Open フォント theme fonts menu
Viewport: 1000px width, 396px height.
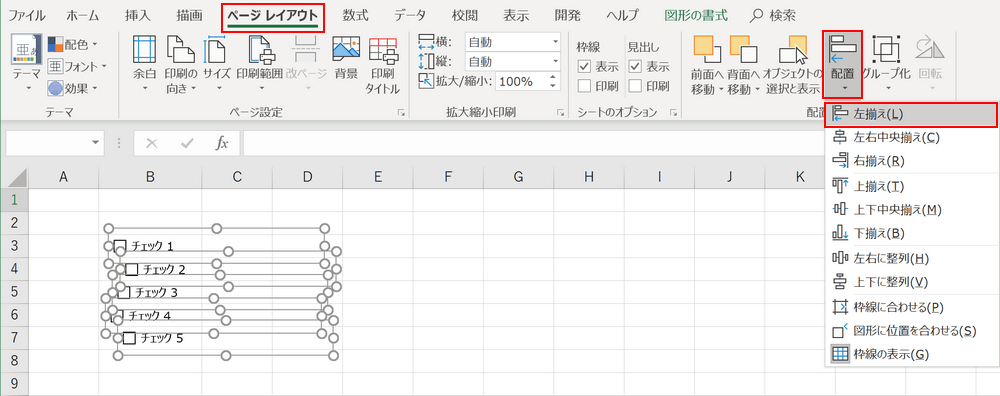(77, 66)
